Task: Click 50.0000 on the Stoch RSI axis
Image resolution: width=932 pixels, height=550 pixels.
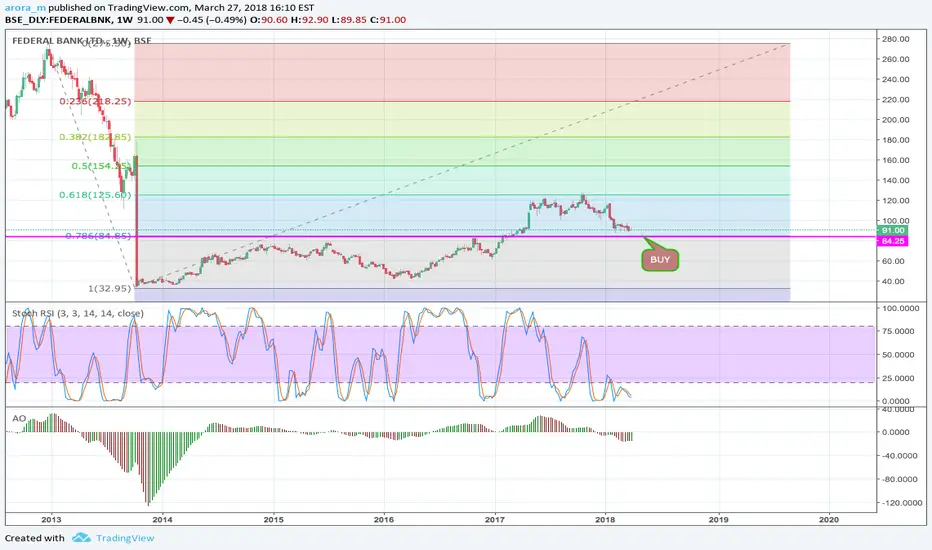Action: tap(898, 355)
